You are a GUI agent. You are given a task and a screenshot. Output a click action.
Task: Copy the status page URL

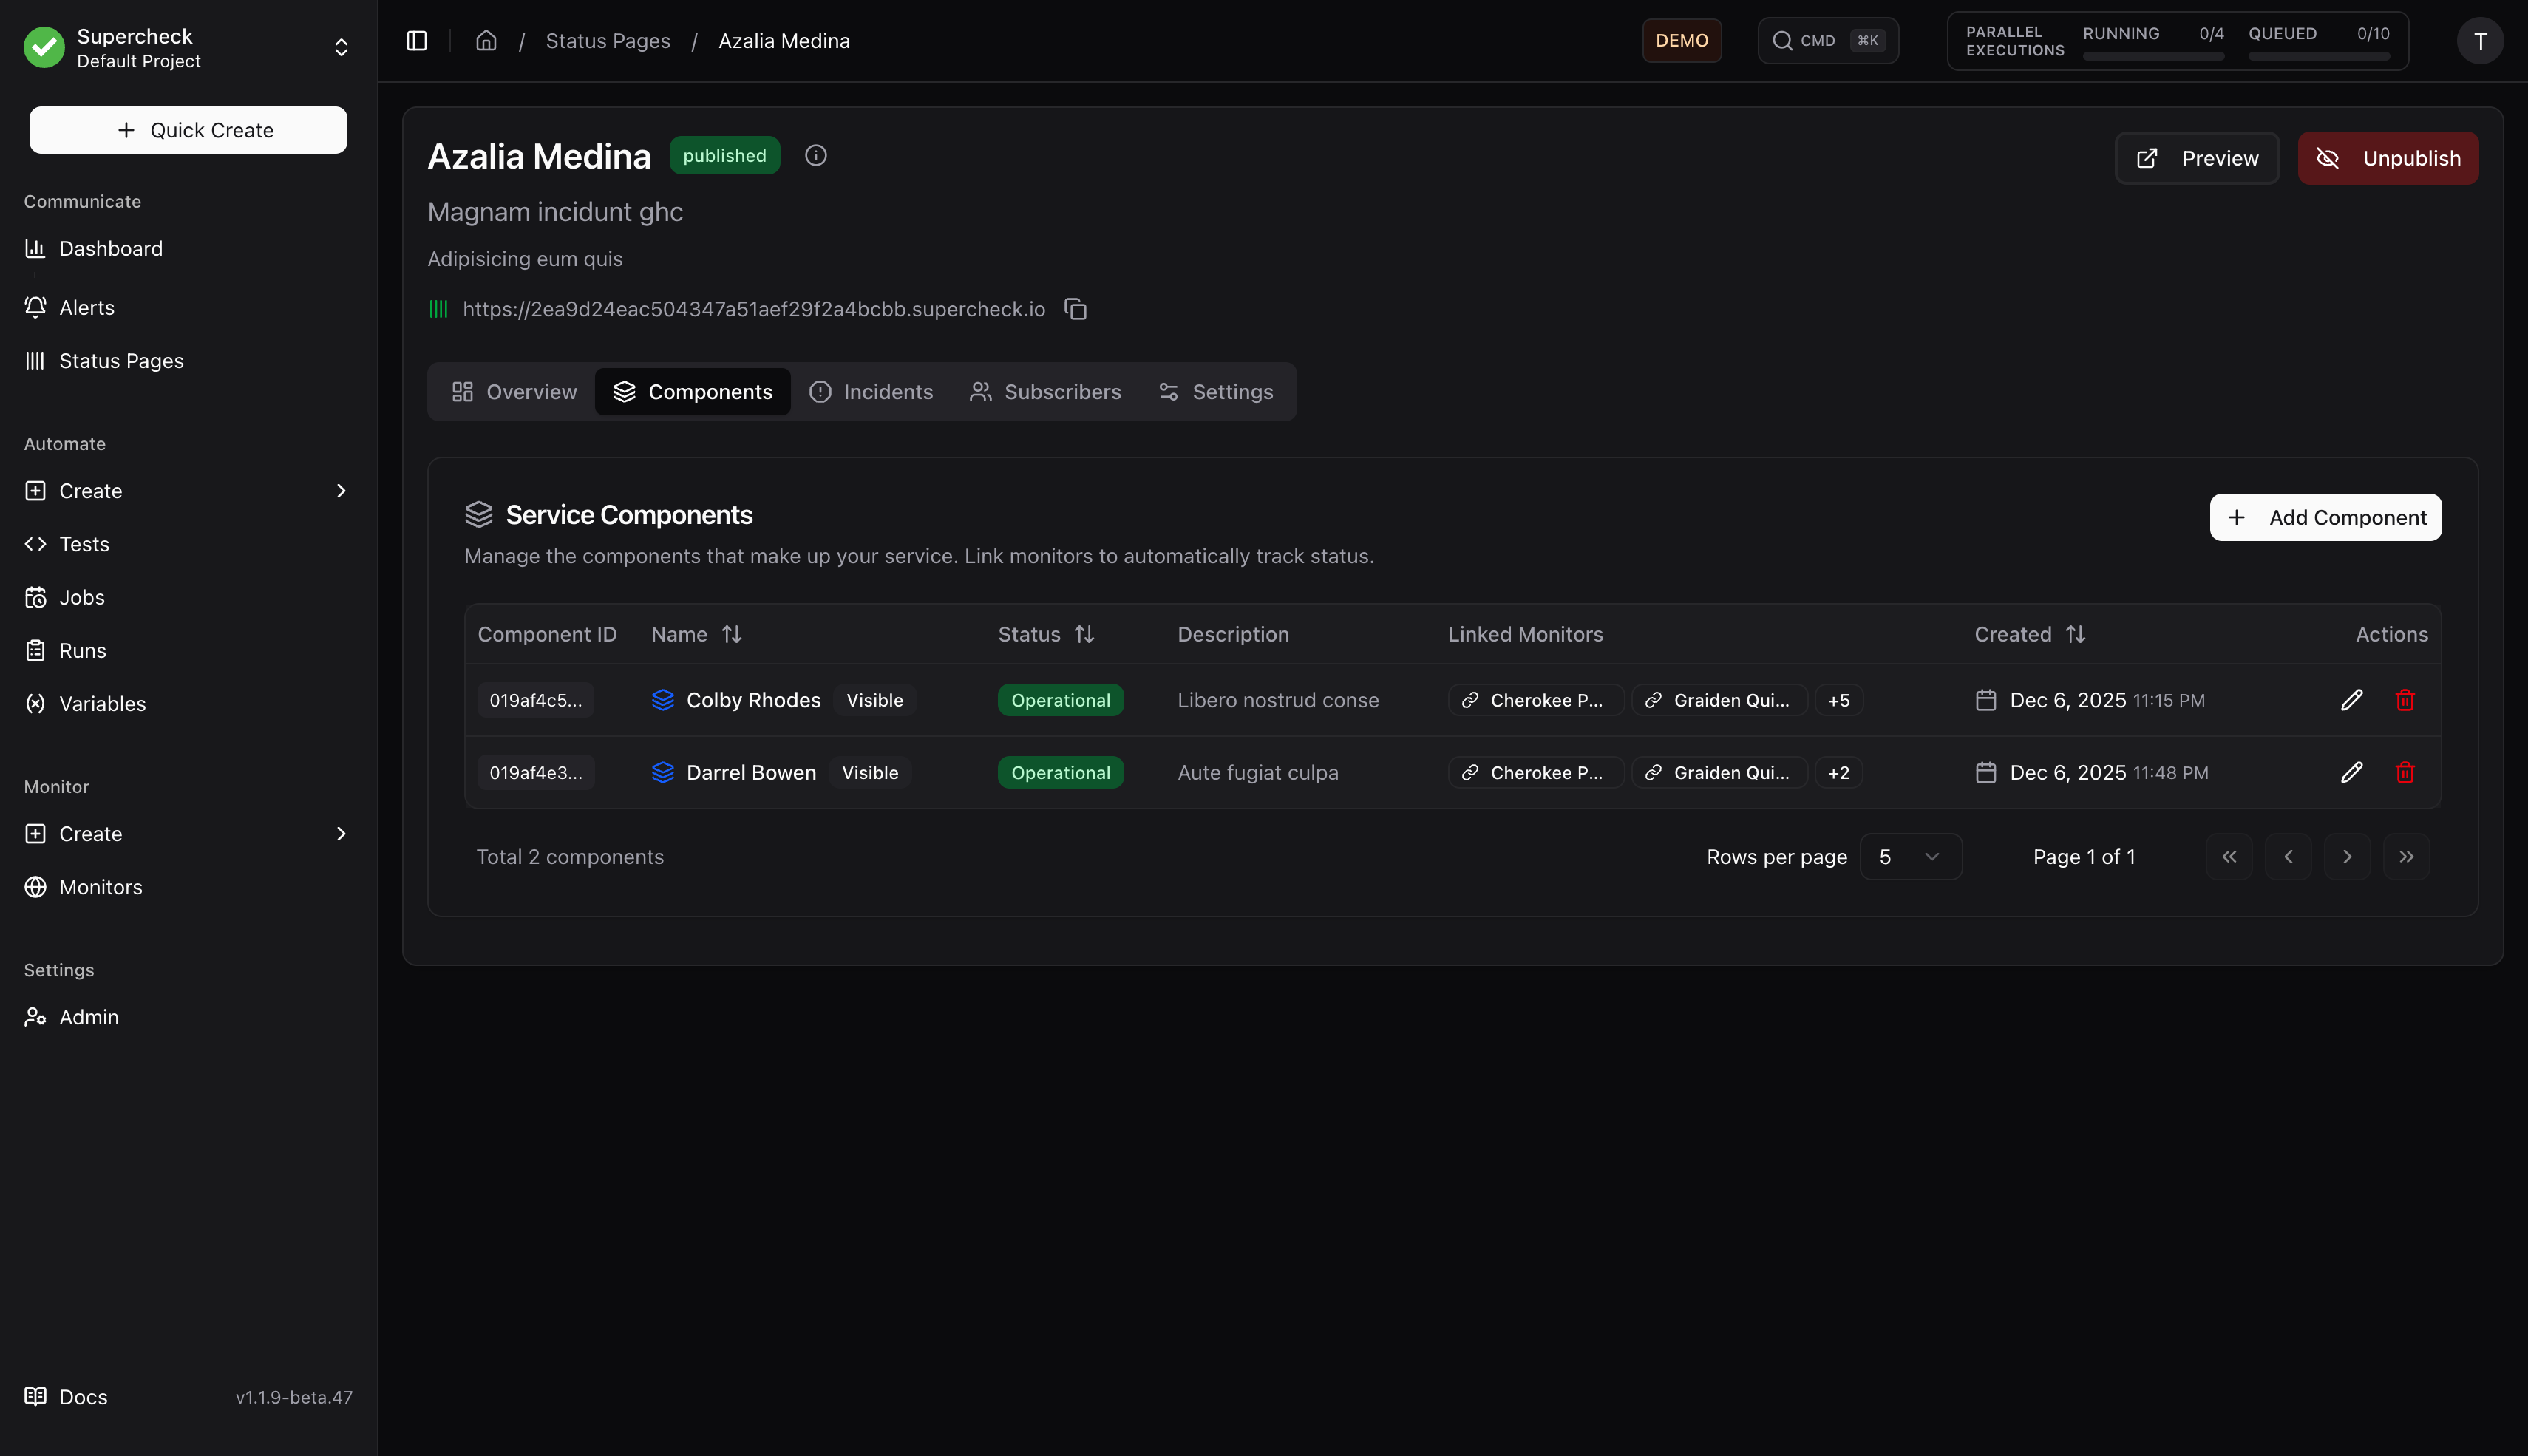pos(1076,309)
